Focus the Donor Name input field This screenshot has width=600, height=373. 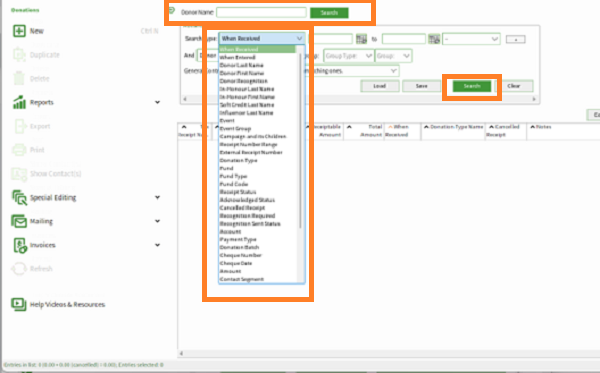261,13
